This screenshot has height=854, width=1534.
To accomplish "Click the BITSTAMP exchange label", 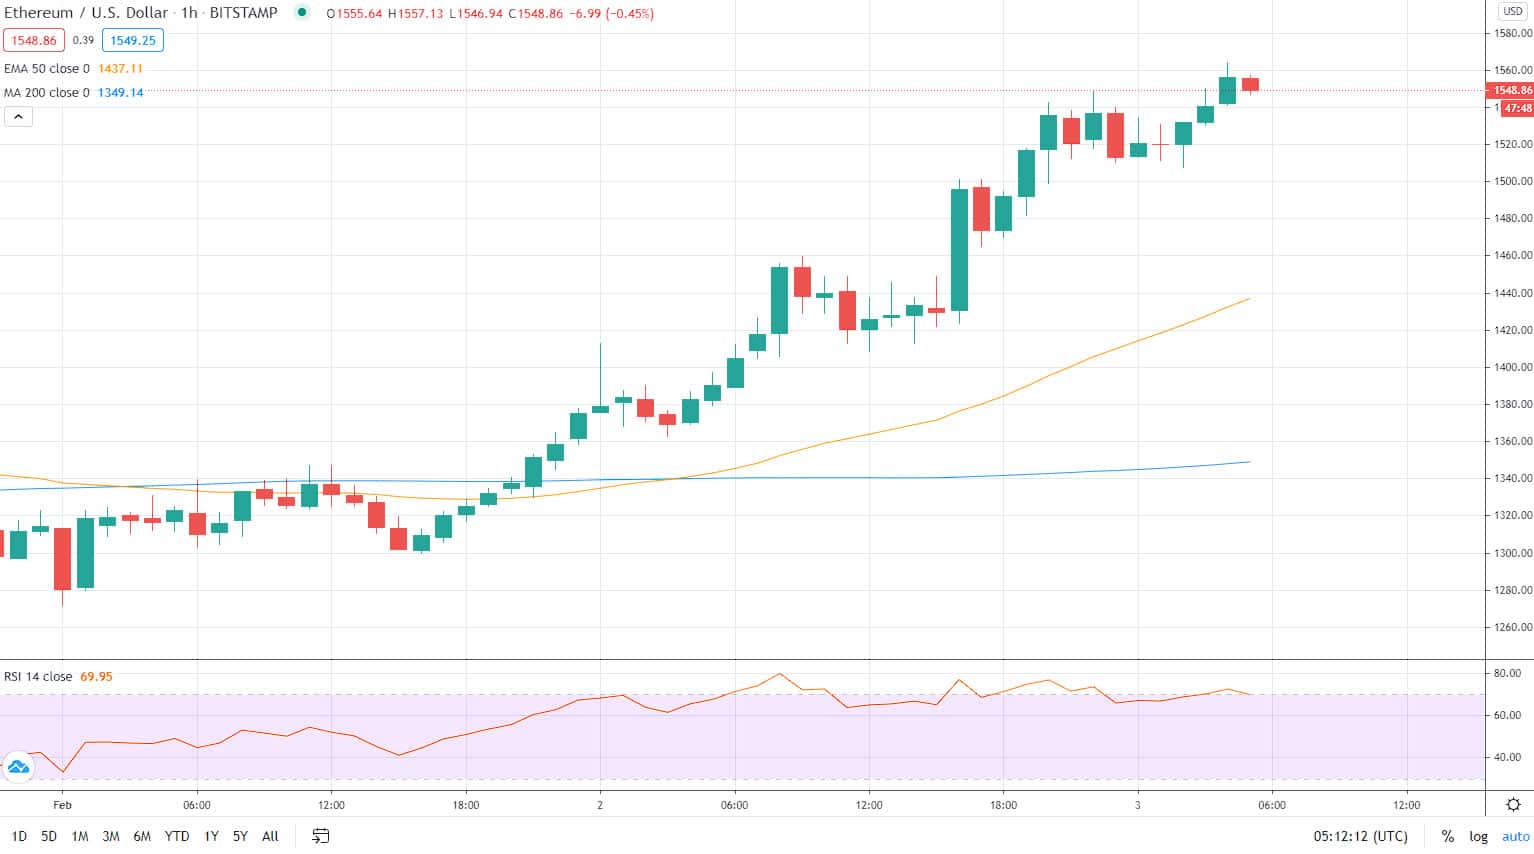I will click(244, 13).
